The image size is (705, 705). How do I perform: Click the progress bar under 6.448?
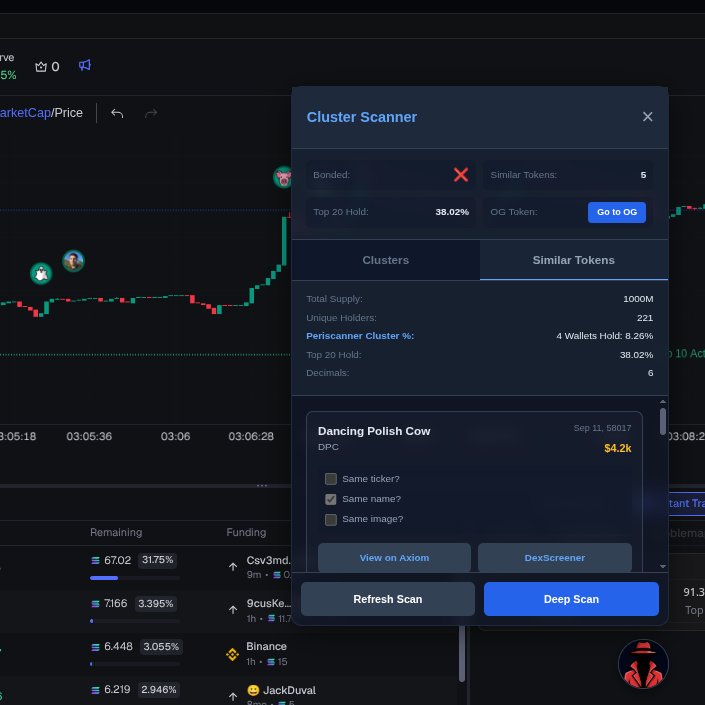coord(135,664)
